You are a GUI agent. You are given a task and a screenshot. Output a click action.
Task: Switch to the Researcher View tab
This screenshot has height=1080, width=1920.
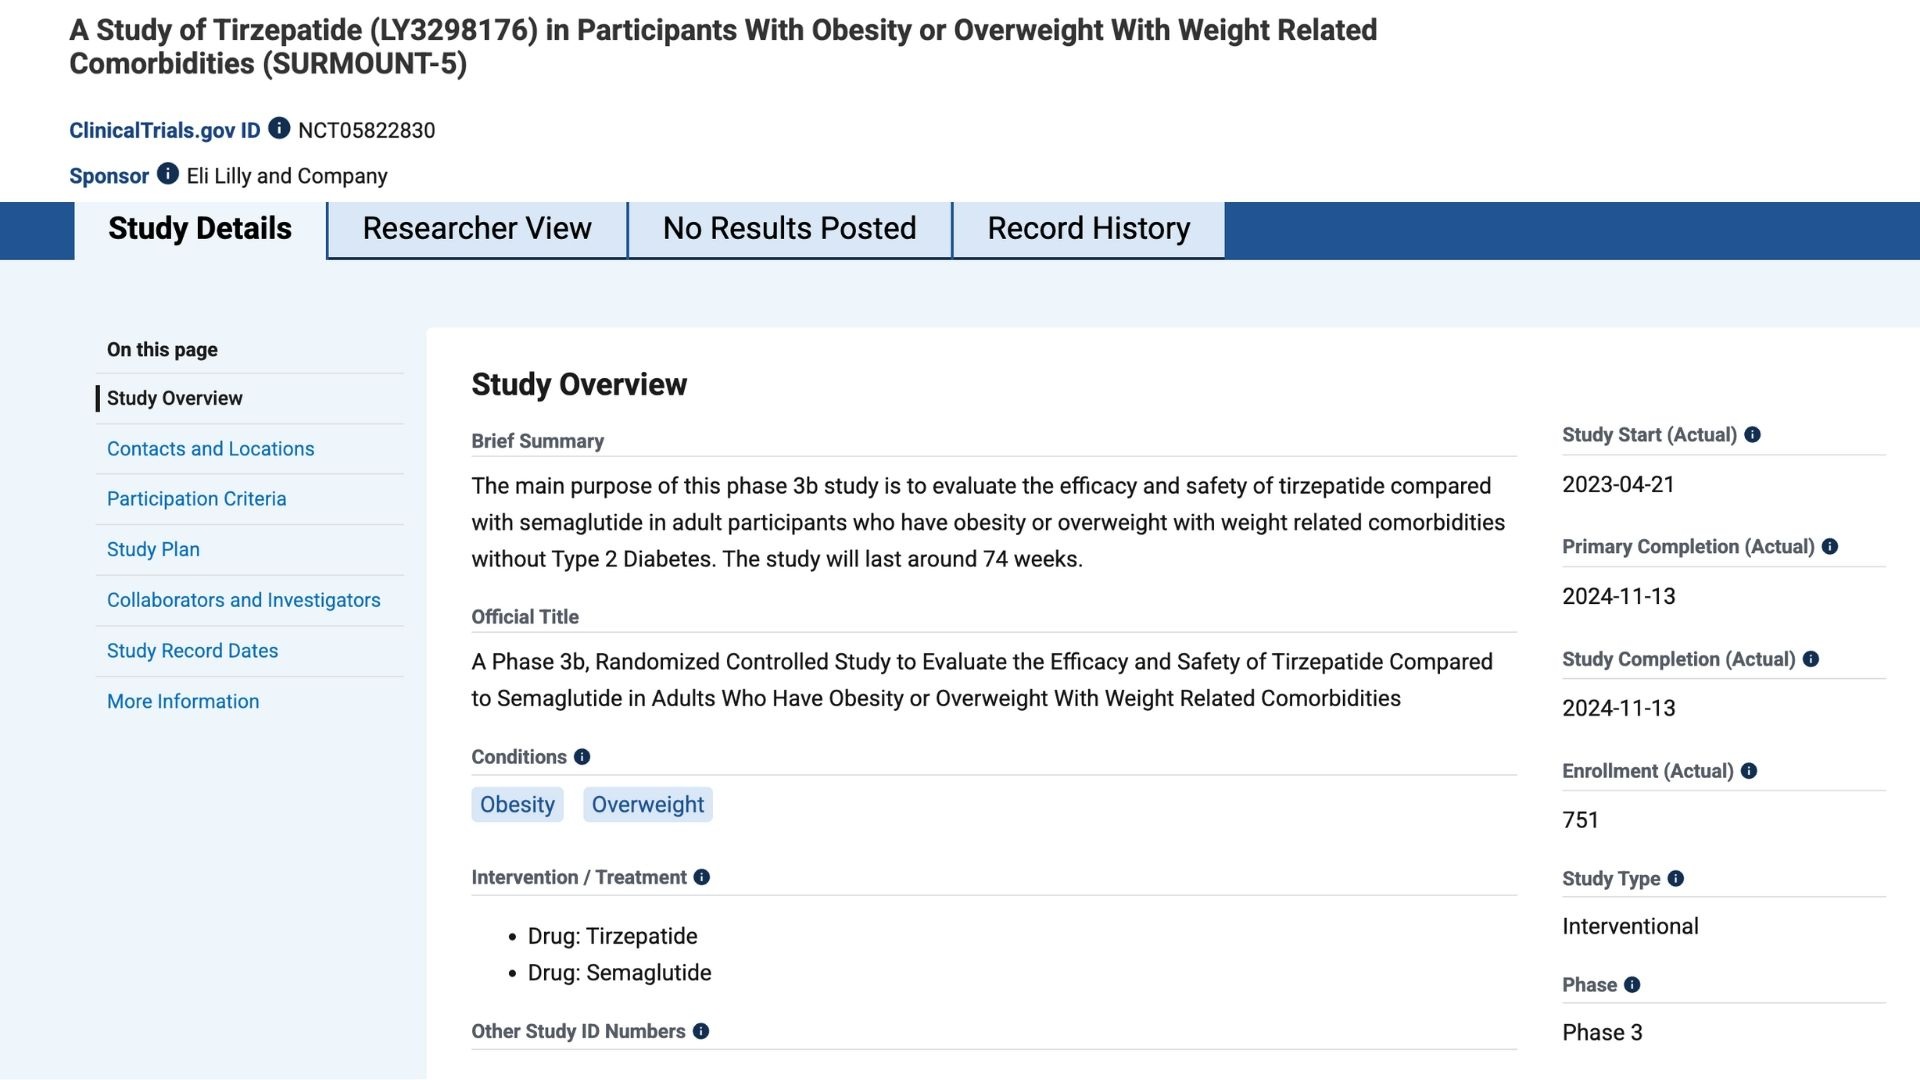477,229
